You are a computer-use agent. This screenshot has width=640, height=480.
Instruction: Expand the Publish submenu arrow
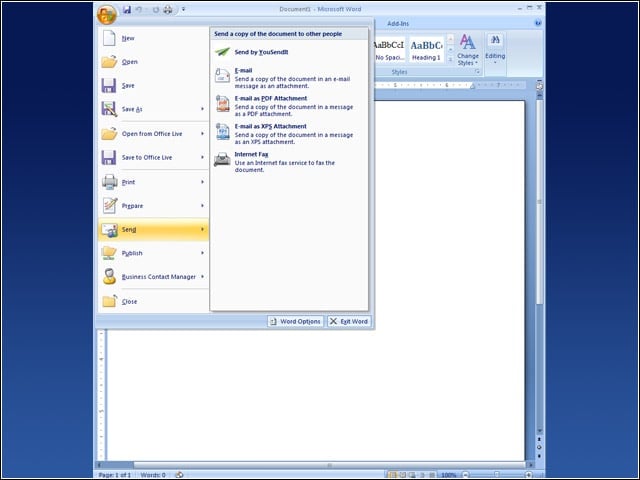(202, 253)
